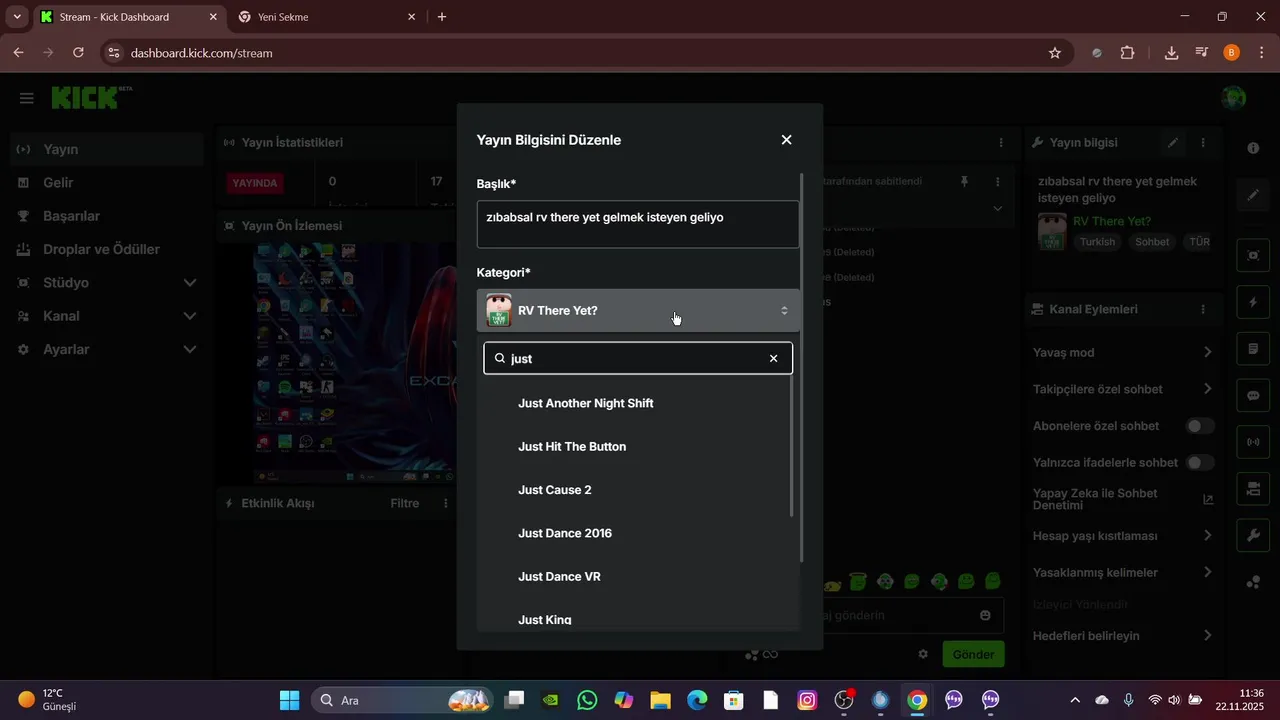Viewport: 1280px width, 720px height.
Task: Select Just Hit The Button category
Action: pos(572,446)
